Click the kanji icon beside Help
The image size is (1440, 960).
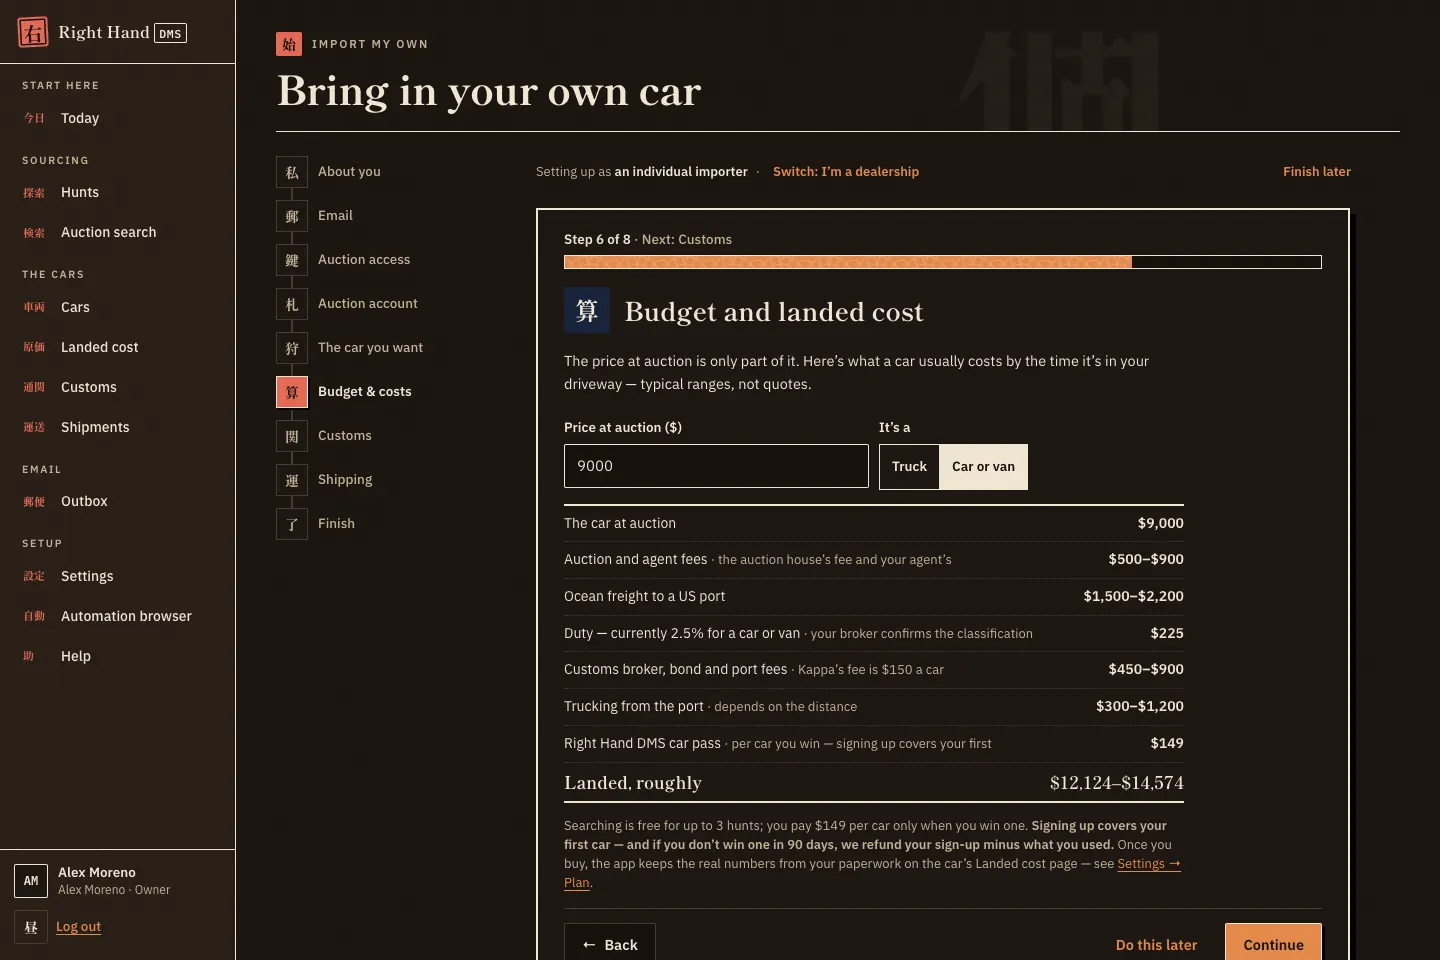(29, 657)
